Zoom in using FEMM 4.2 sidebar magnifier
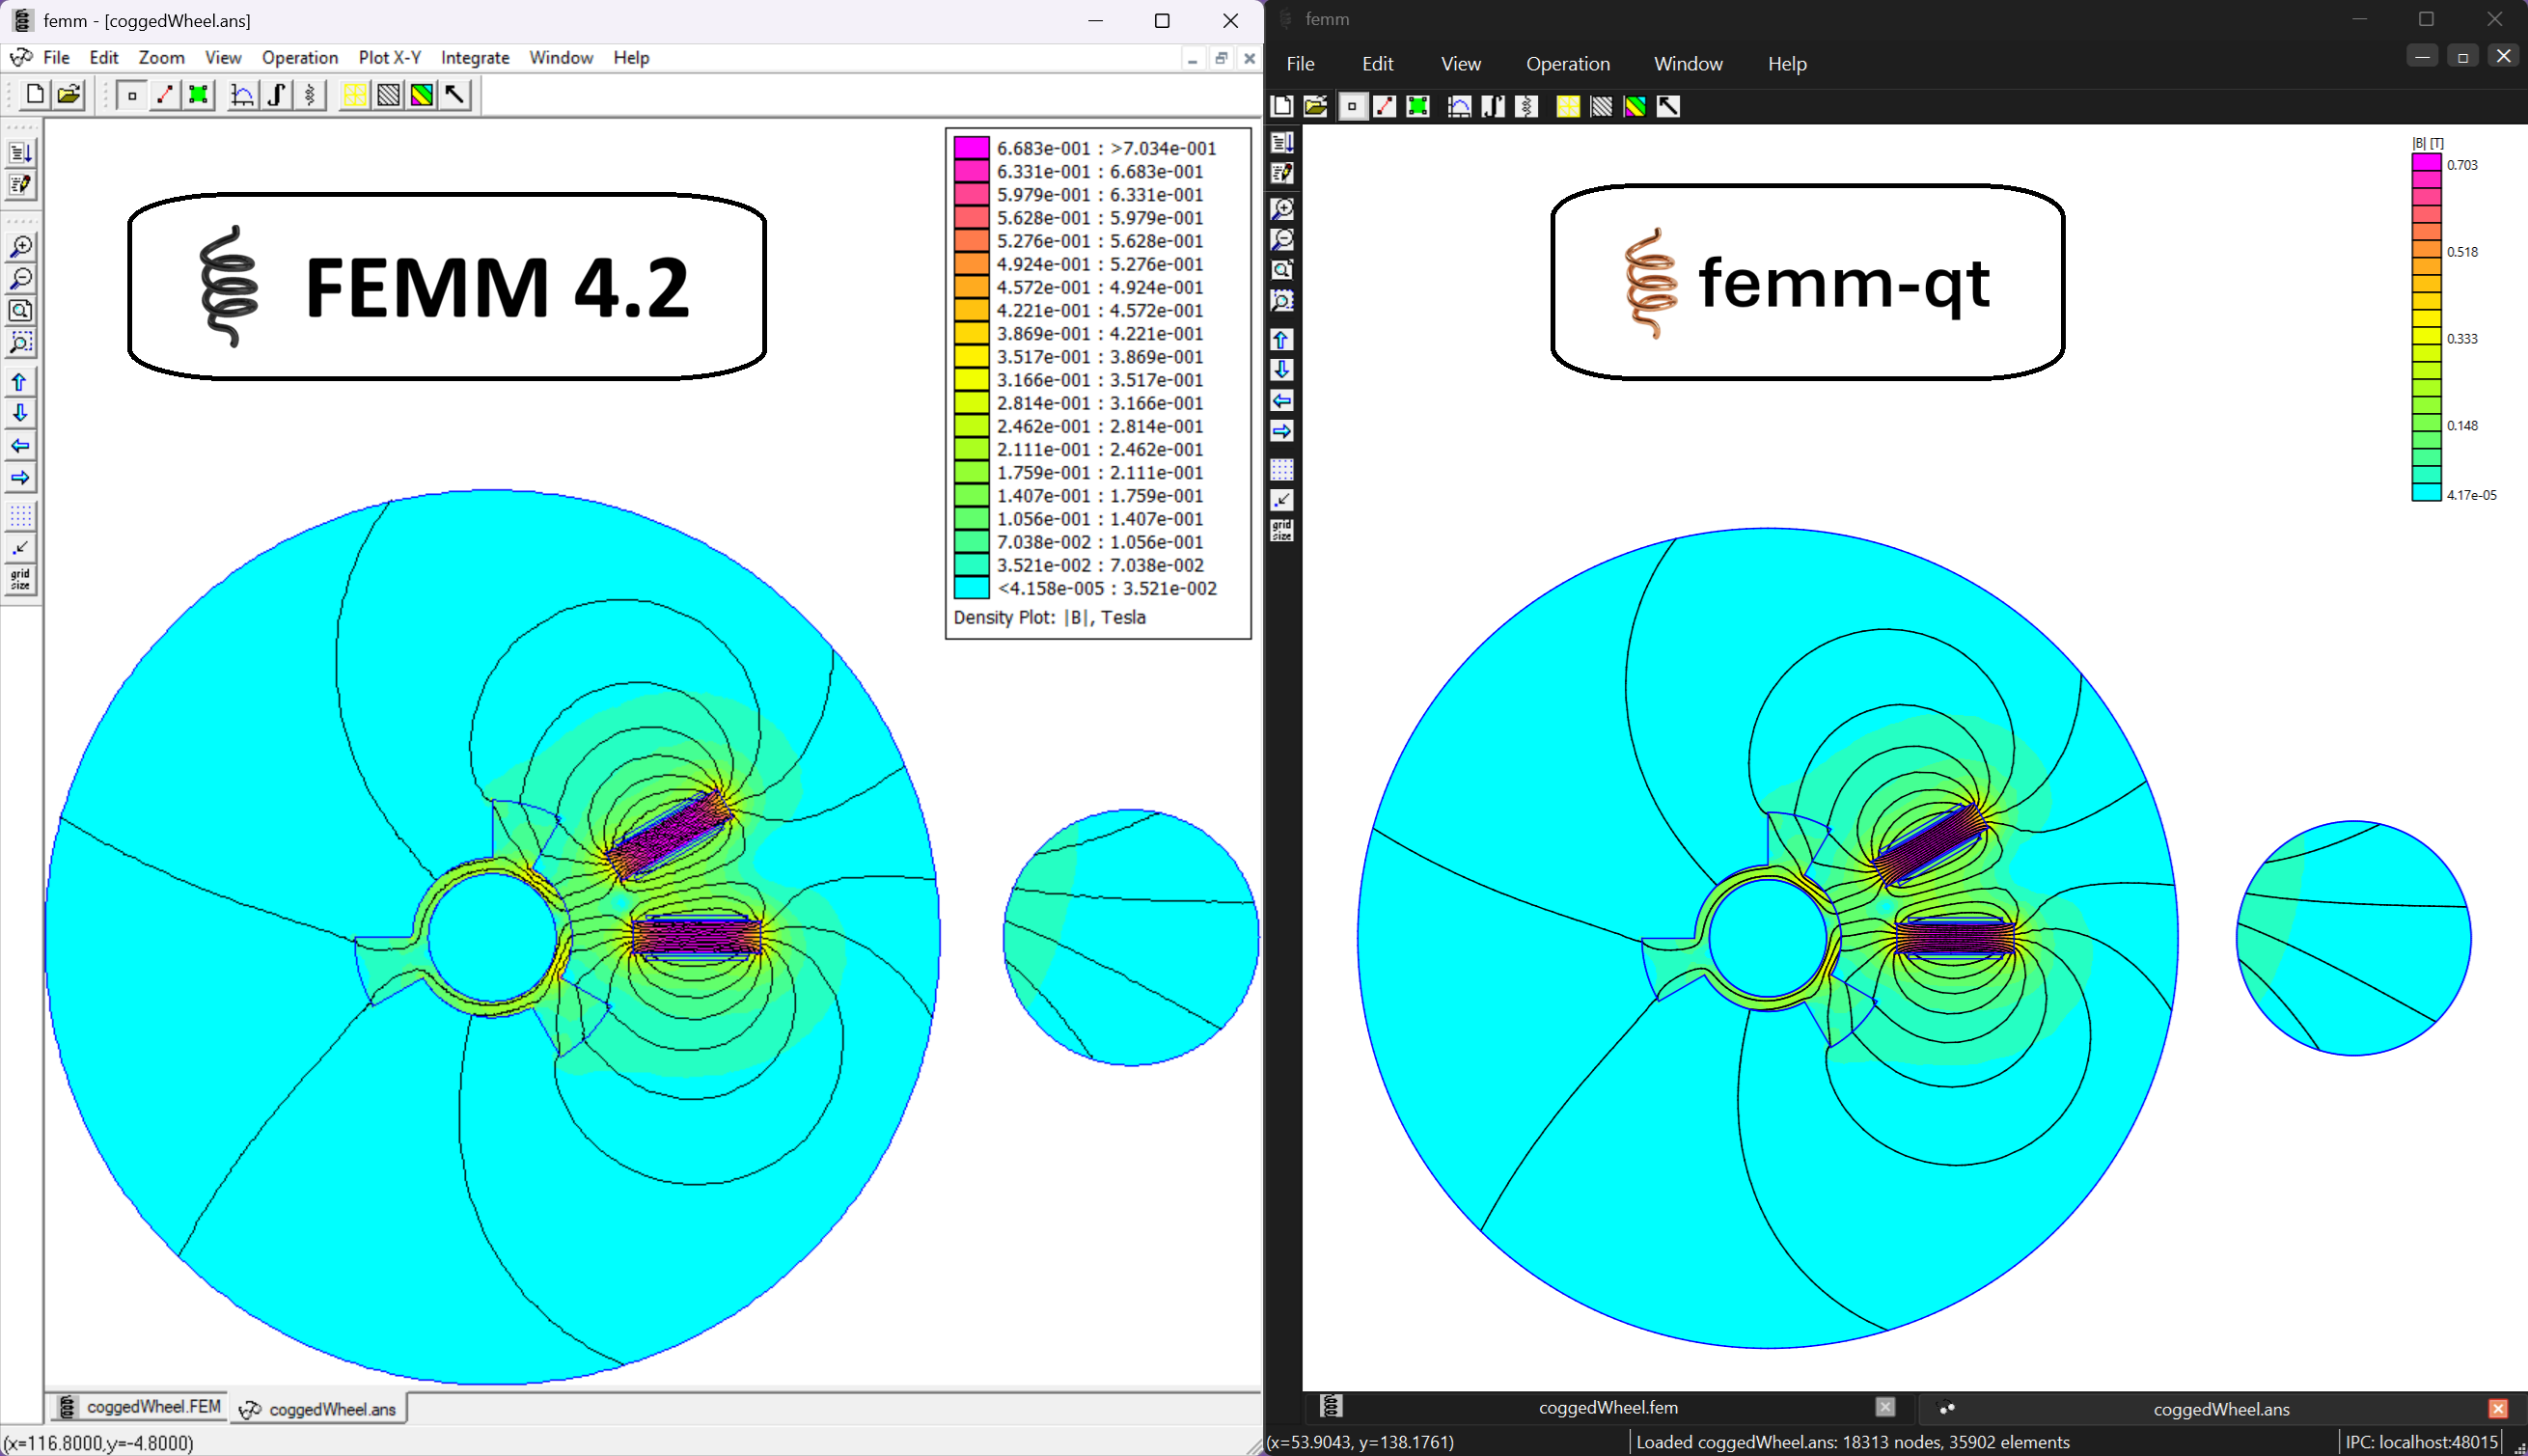 (x=21, y=247)
